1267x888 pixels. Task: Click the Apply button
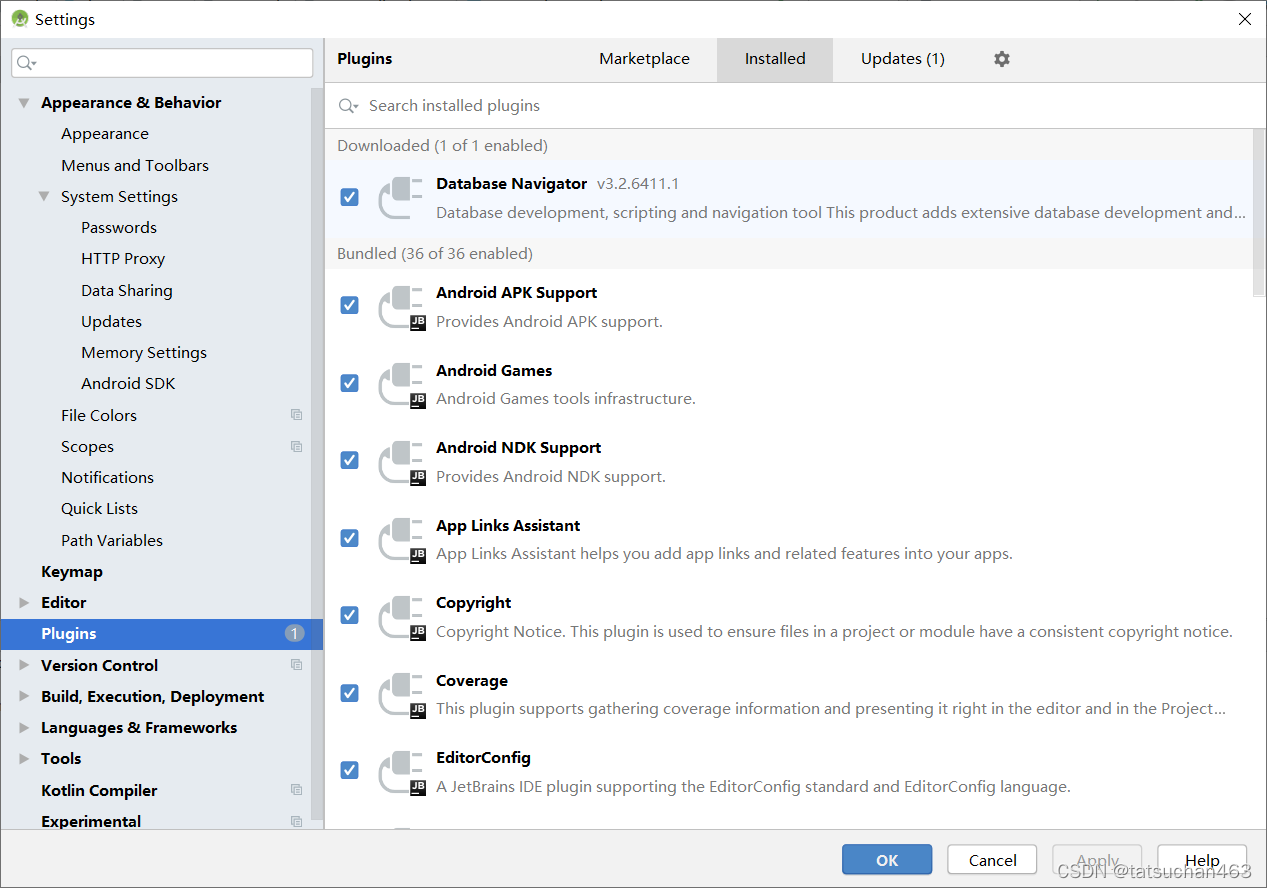[1098, 860]
